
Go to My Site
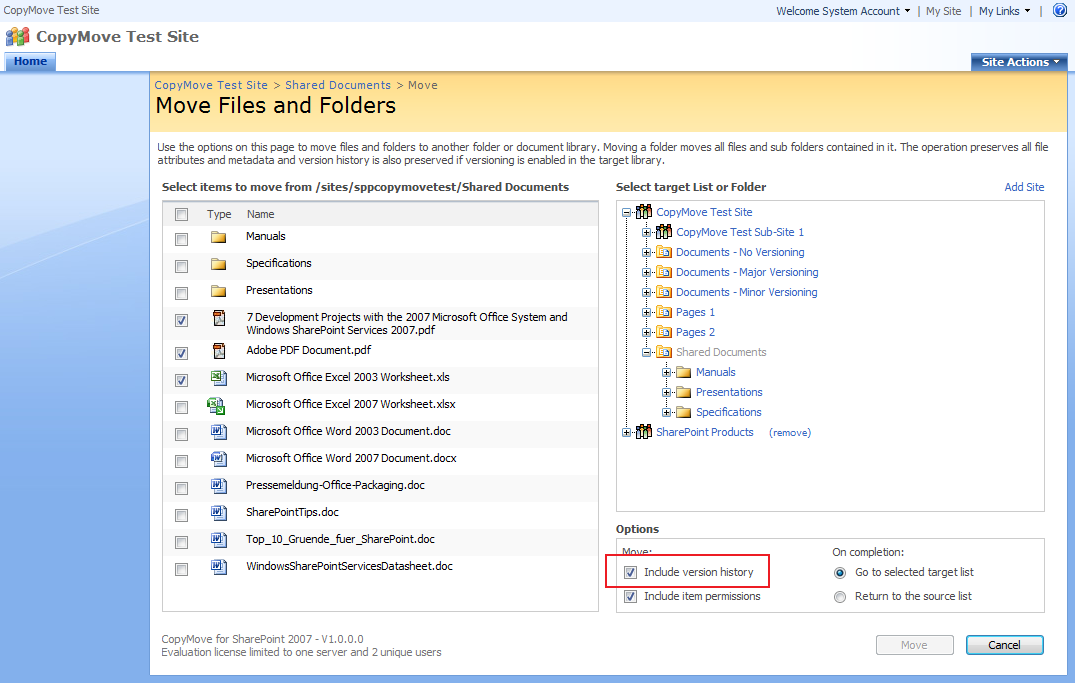[x=943, y=11]
